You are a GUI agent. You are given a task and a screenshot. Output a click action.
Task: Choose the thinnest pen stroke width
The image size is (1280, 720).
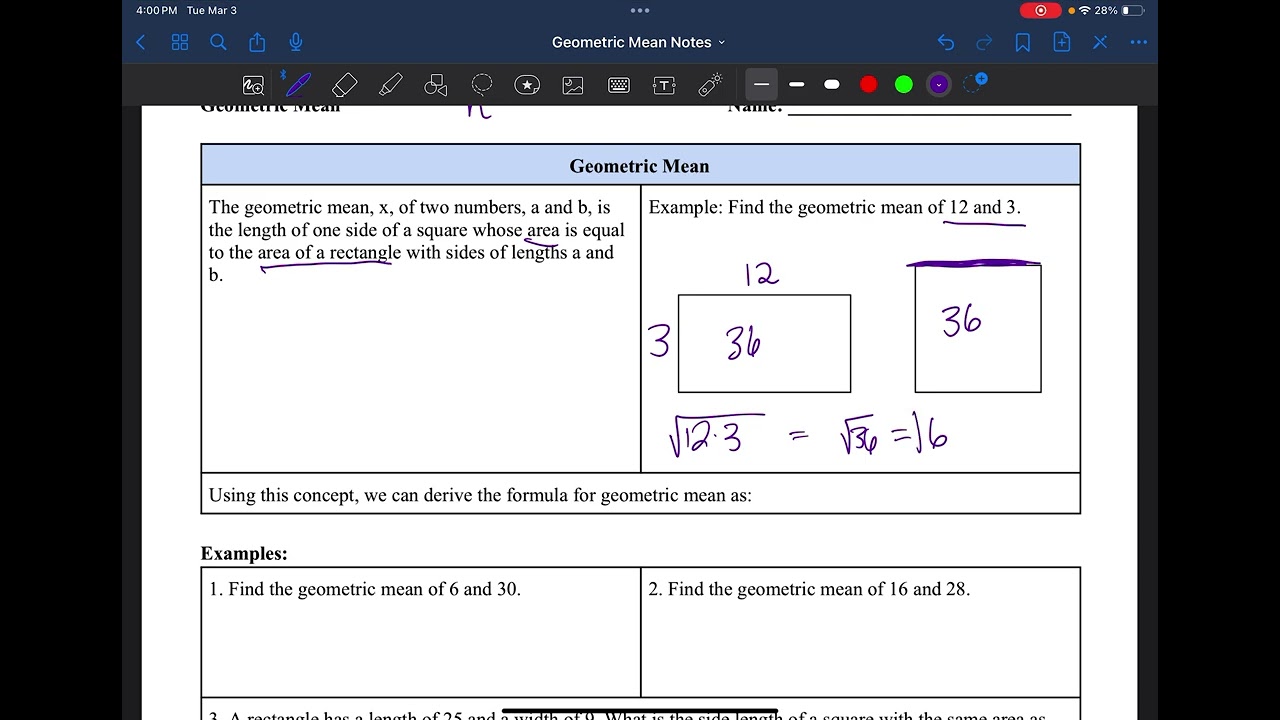point(761,85)
